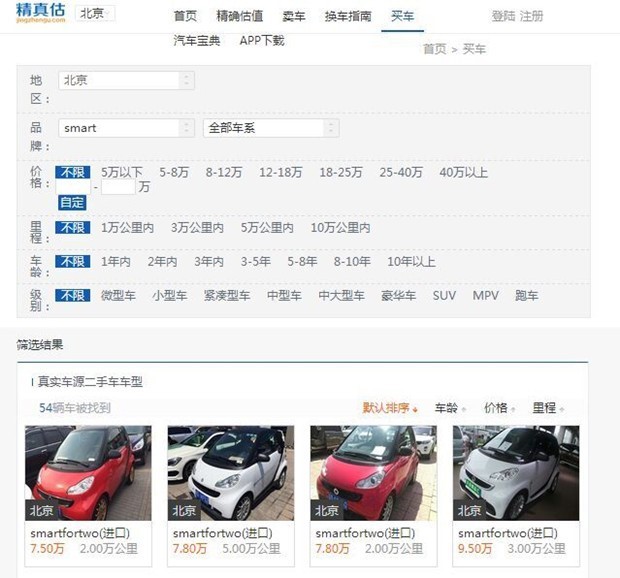Open the red smartfortwo 7.50万 photo

[88, 473]
